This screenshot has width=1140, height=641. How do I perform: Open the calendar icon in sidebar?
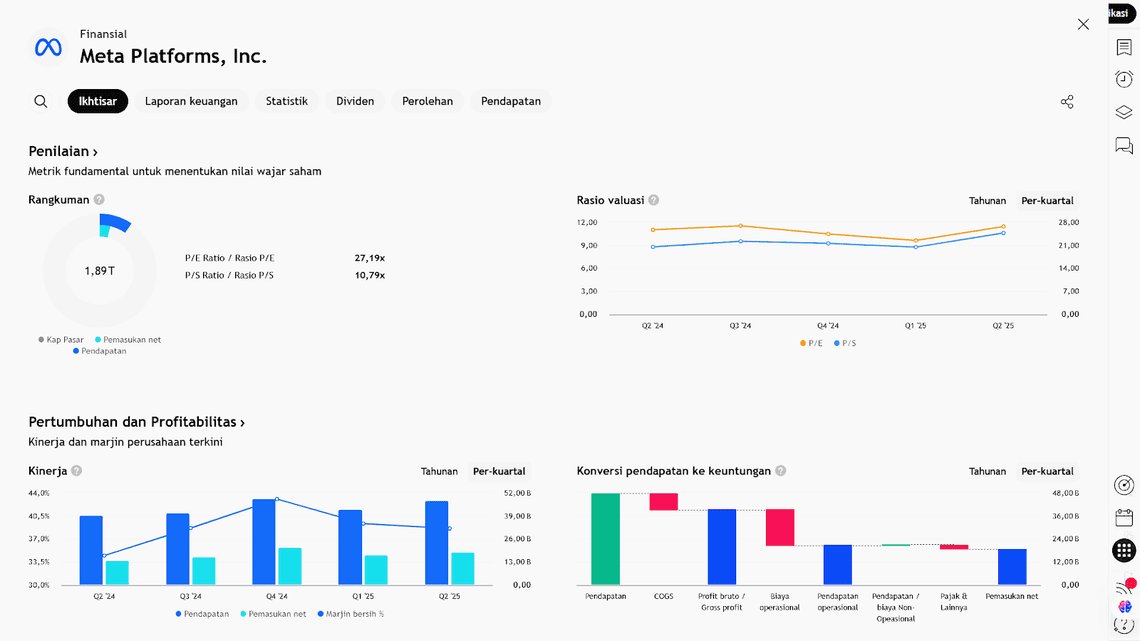1124,518
